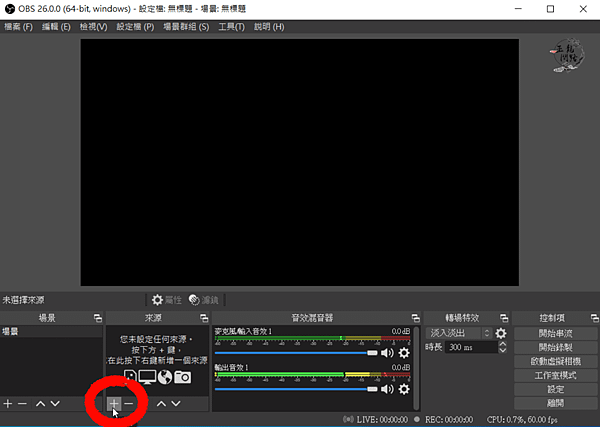Image resolution: width=600 pixels, height=427 pixels.
Task: Click the 300 ms duration field
Action: [471, 347]
